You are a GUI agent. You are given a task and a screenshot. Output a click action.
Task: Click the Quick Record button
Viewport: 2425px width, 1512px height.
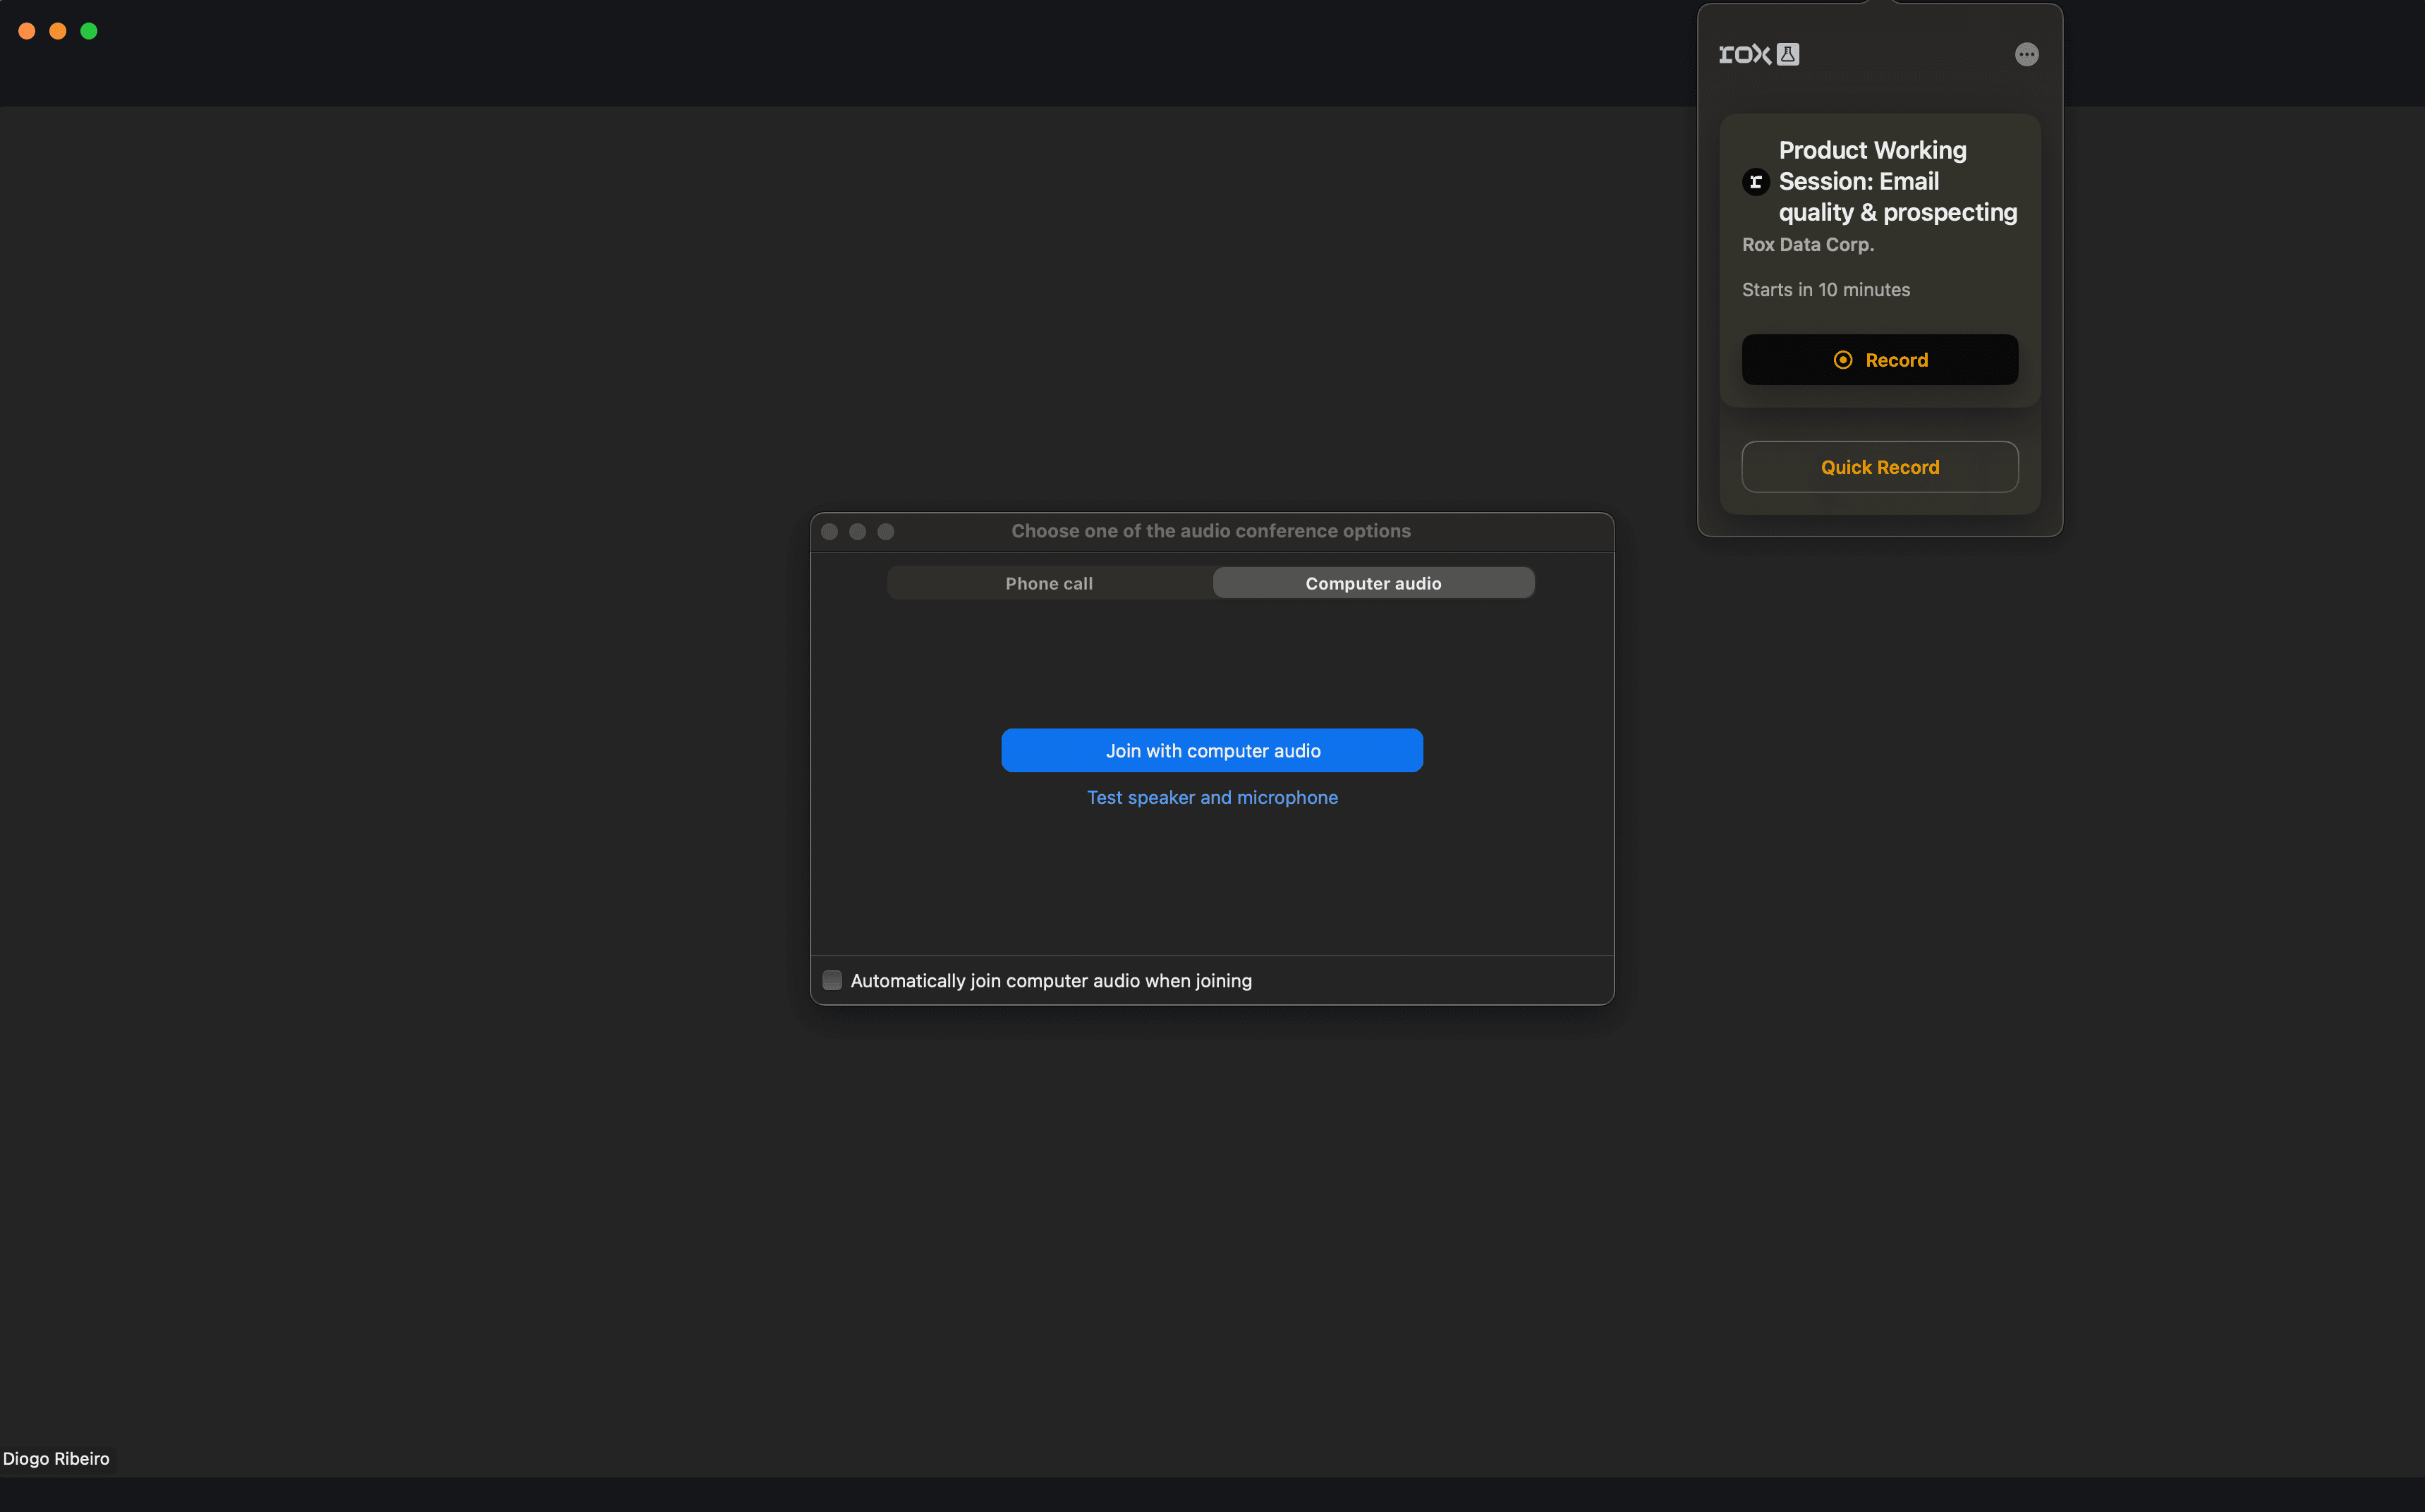click(x=1879, y=467)
